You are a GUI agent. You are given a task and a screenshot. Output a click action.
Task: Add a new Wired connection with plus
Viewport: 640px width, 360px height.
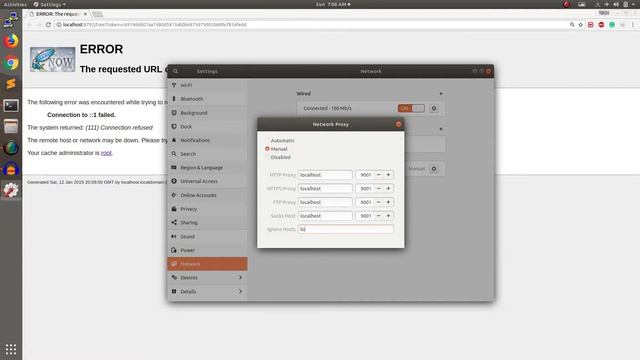[441, 93]
